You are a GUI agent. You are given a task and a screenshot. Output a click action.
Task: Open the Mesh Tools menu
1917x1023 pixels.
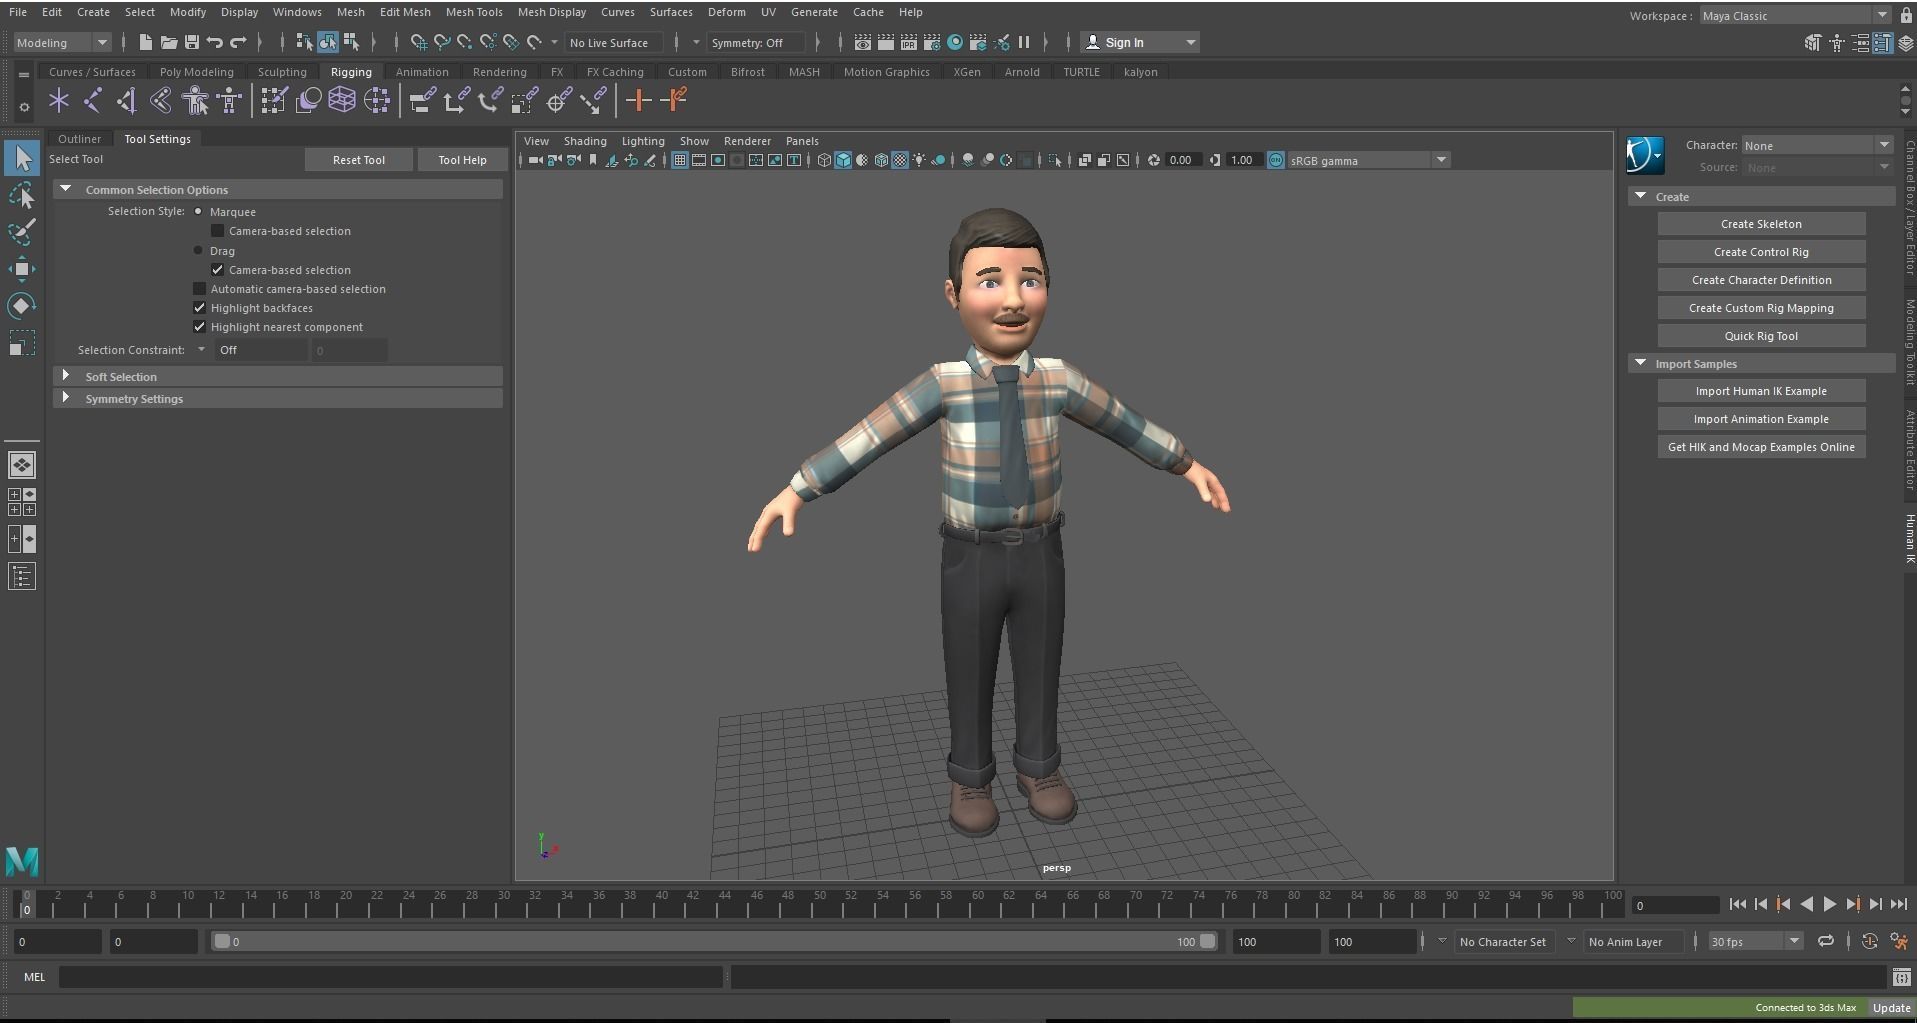[x=474, y=12]
